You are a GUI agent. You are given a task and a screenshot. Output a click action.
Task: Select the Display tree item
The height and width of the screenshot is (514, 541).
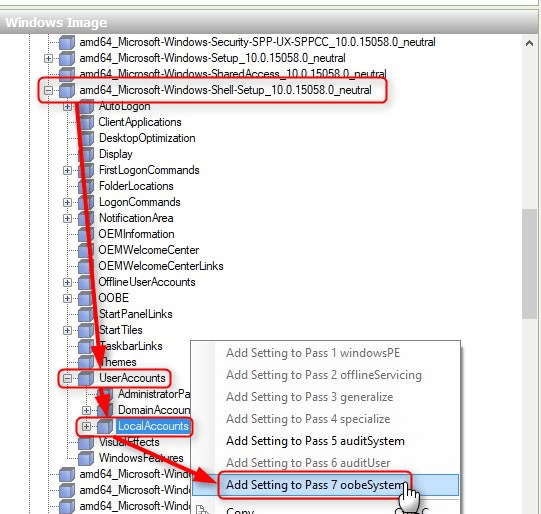point(116,154)
